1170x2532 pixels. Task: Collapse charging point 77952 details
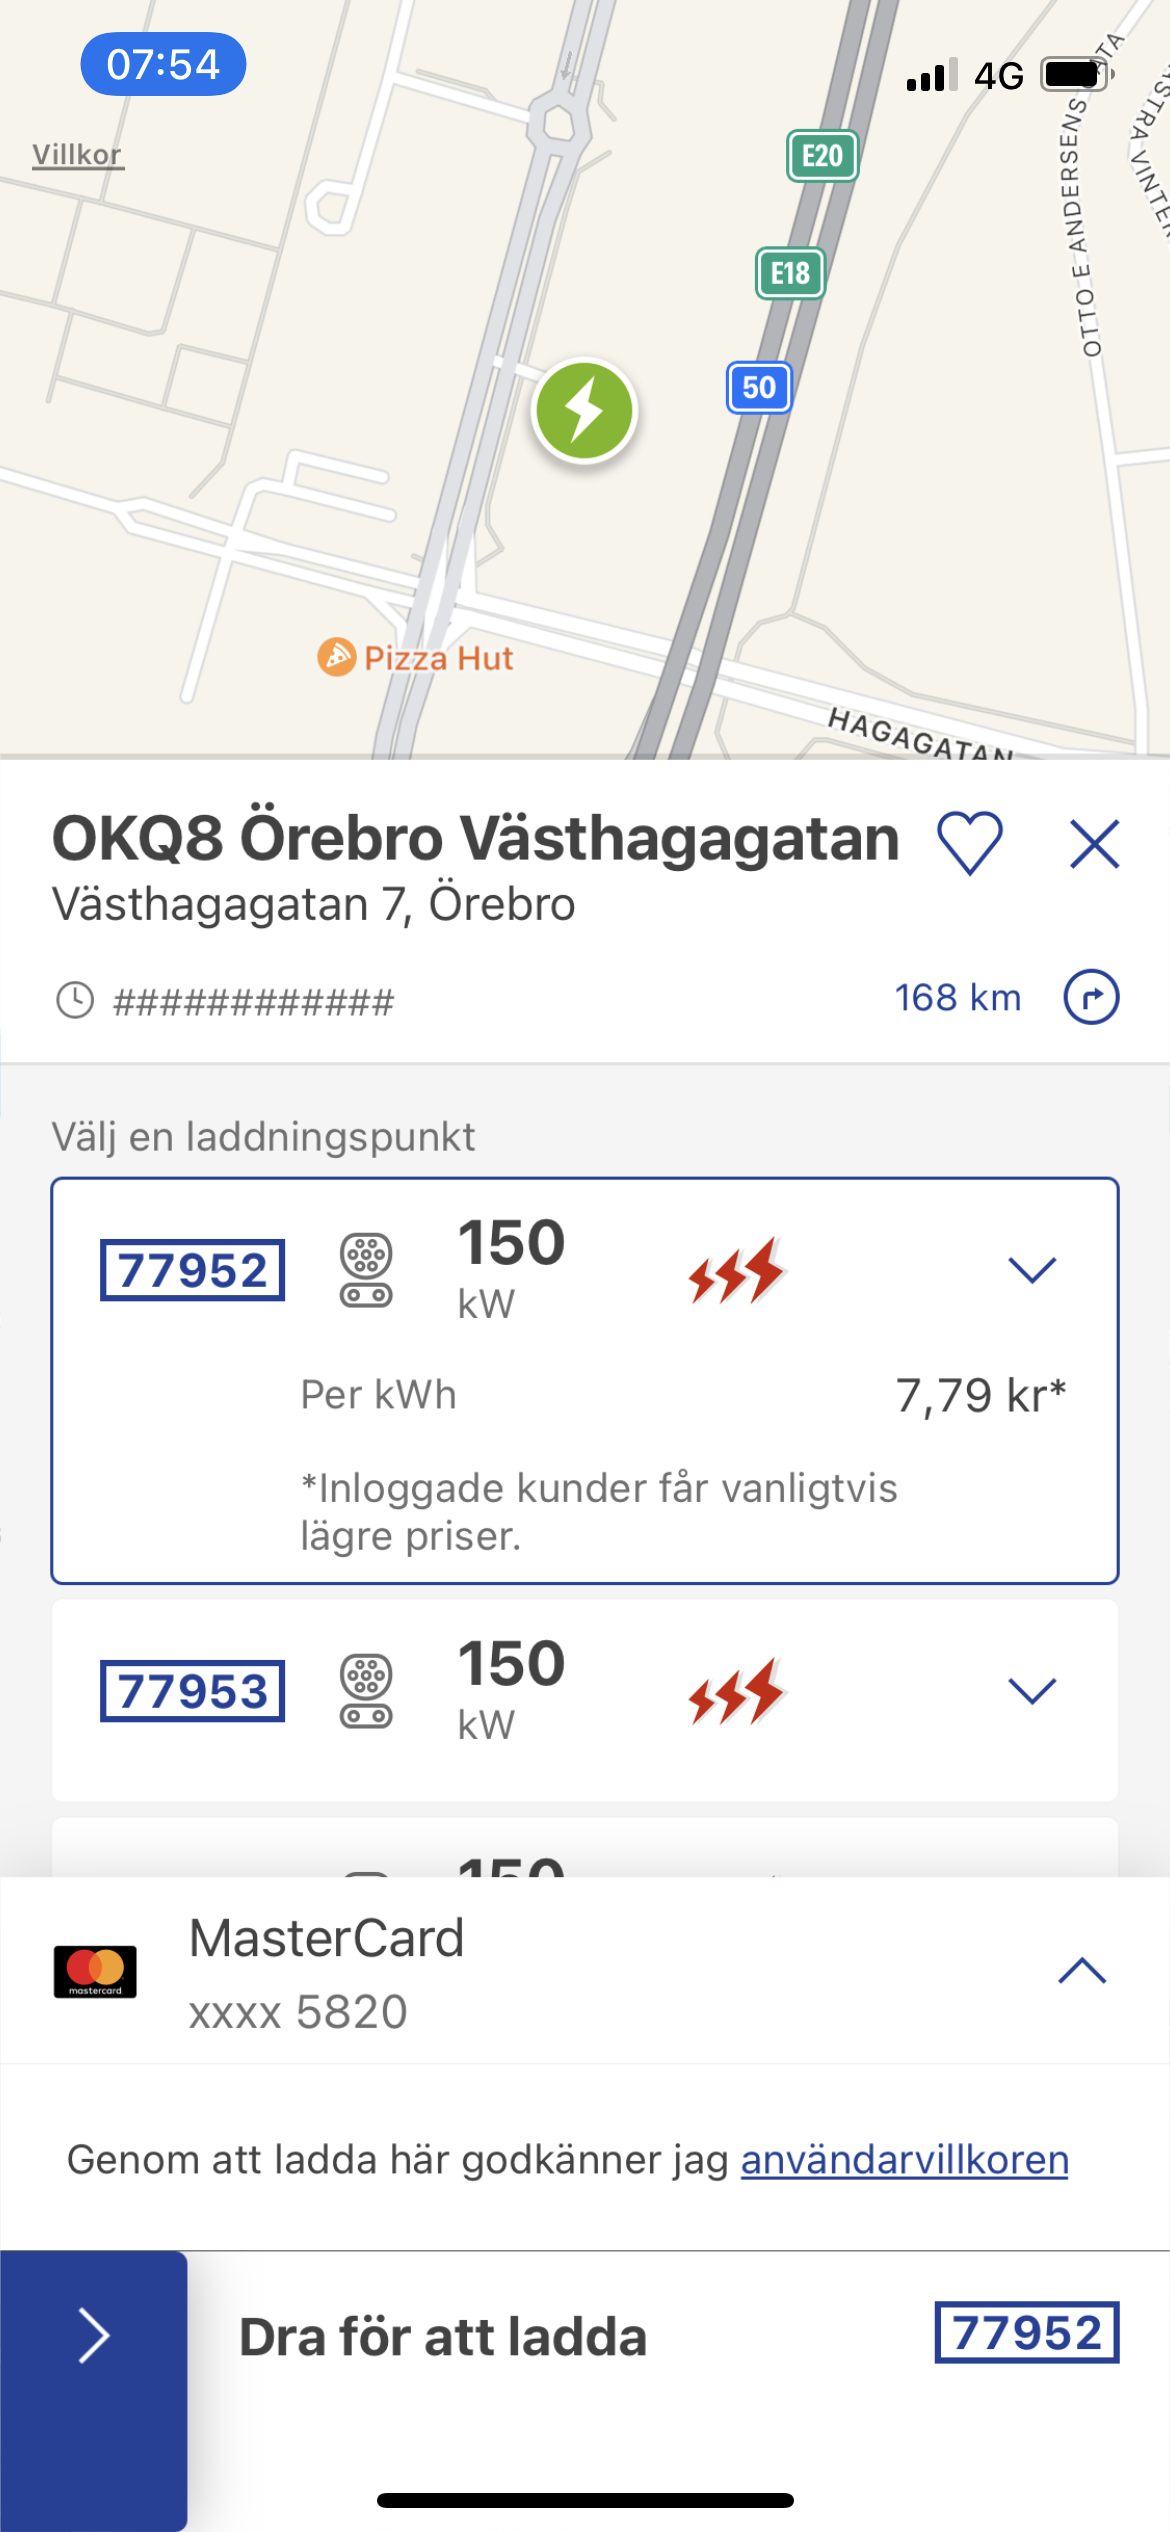pos(1032,1269)
